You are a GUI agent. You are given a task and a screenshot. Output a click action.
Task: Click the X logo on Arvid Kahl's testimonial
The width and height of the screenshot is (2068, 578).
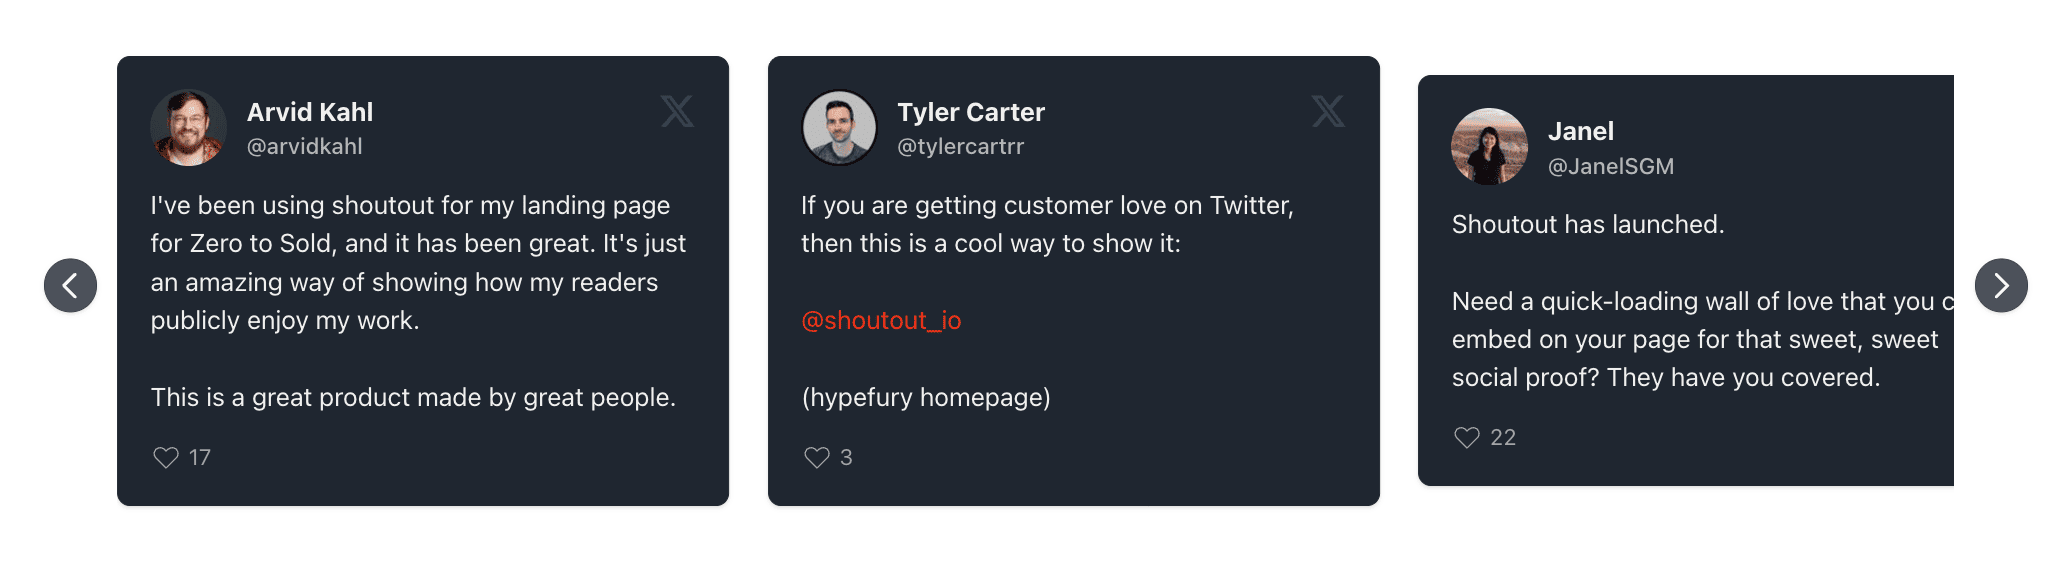pos(678,113)
